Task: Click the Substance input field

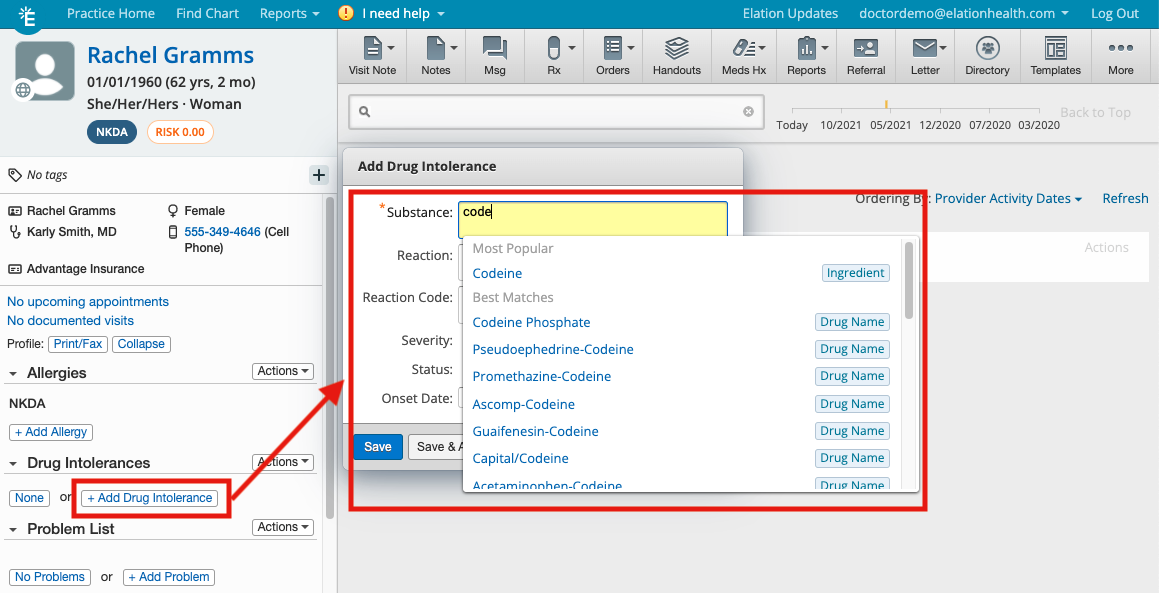Action: coord(592,213)
